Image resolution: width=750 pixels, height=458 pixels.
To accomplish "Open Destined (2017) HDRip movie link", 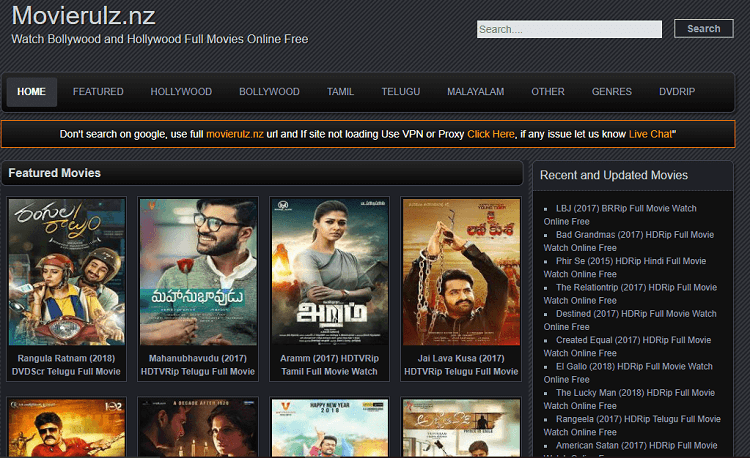I will (x=630, y=320).
